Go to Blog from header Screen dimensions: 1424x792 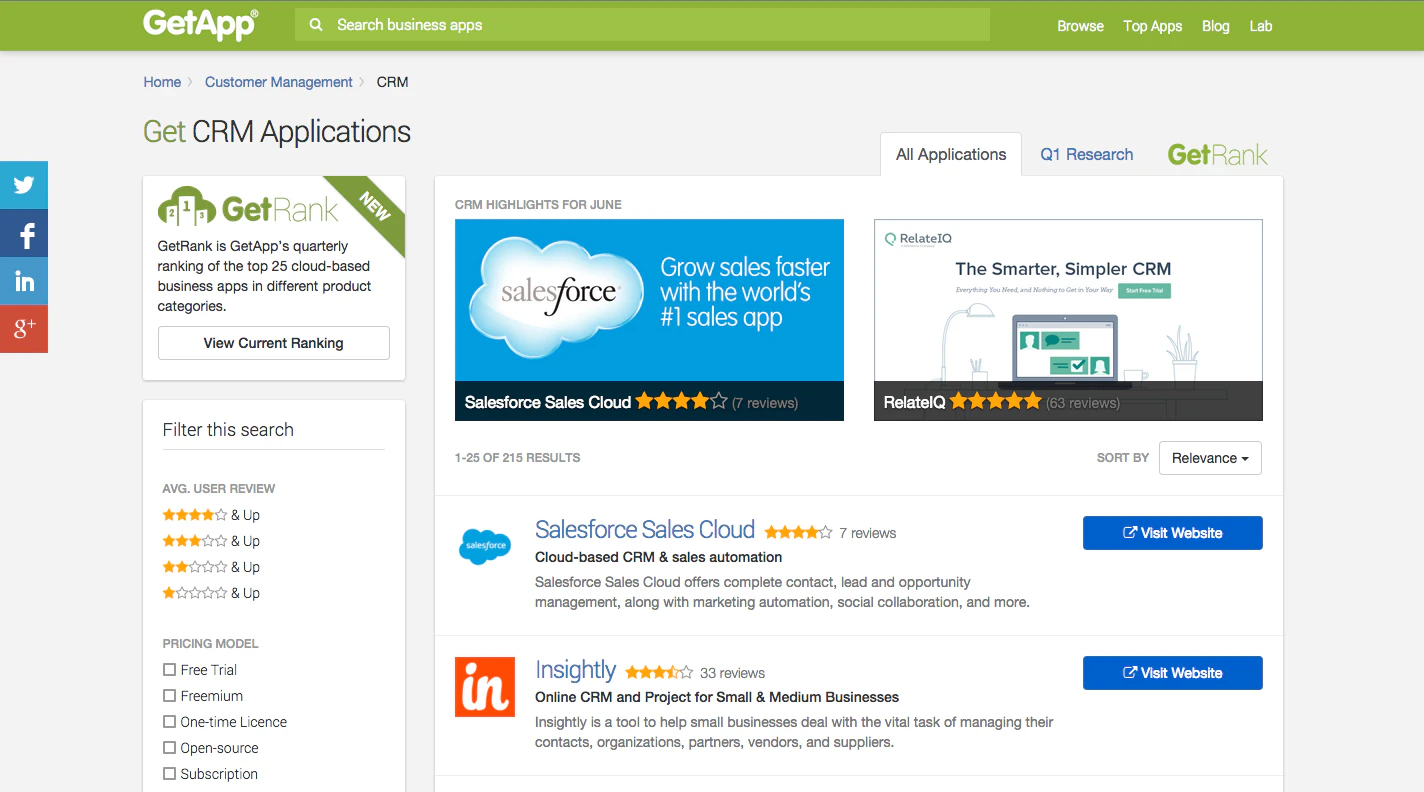[1215, 26]
